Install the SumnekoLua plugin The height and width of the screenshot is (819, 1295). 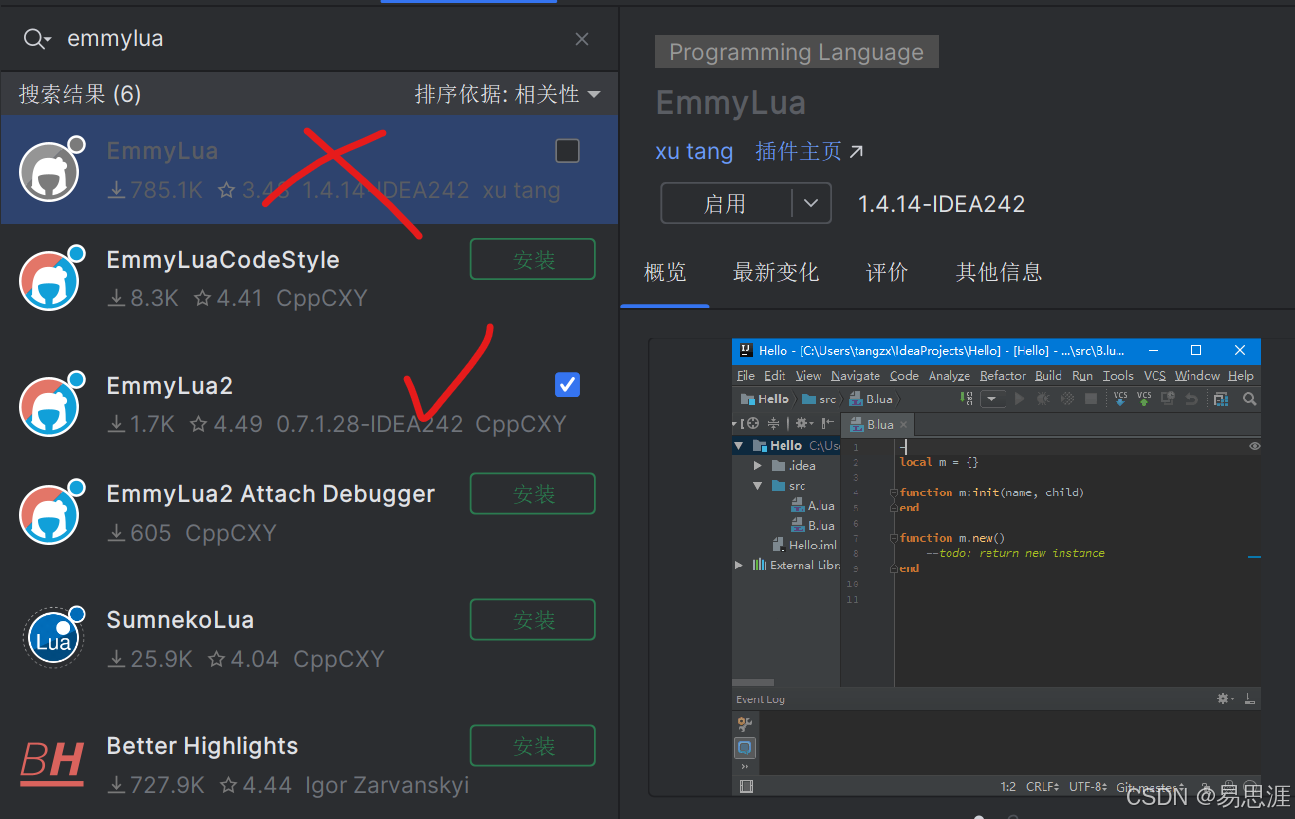[x=533, y=620]
